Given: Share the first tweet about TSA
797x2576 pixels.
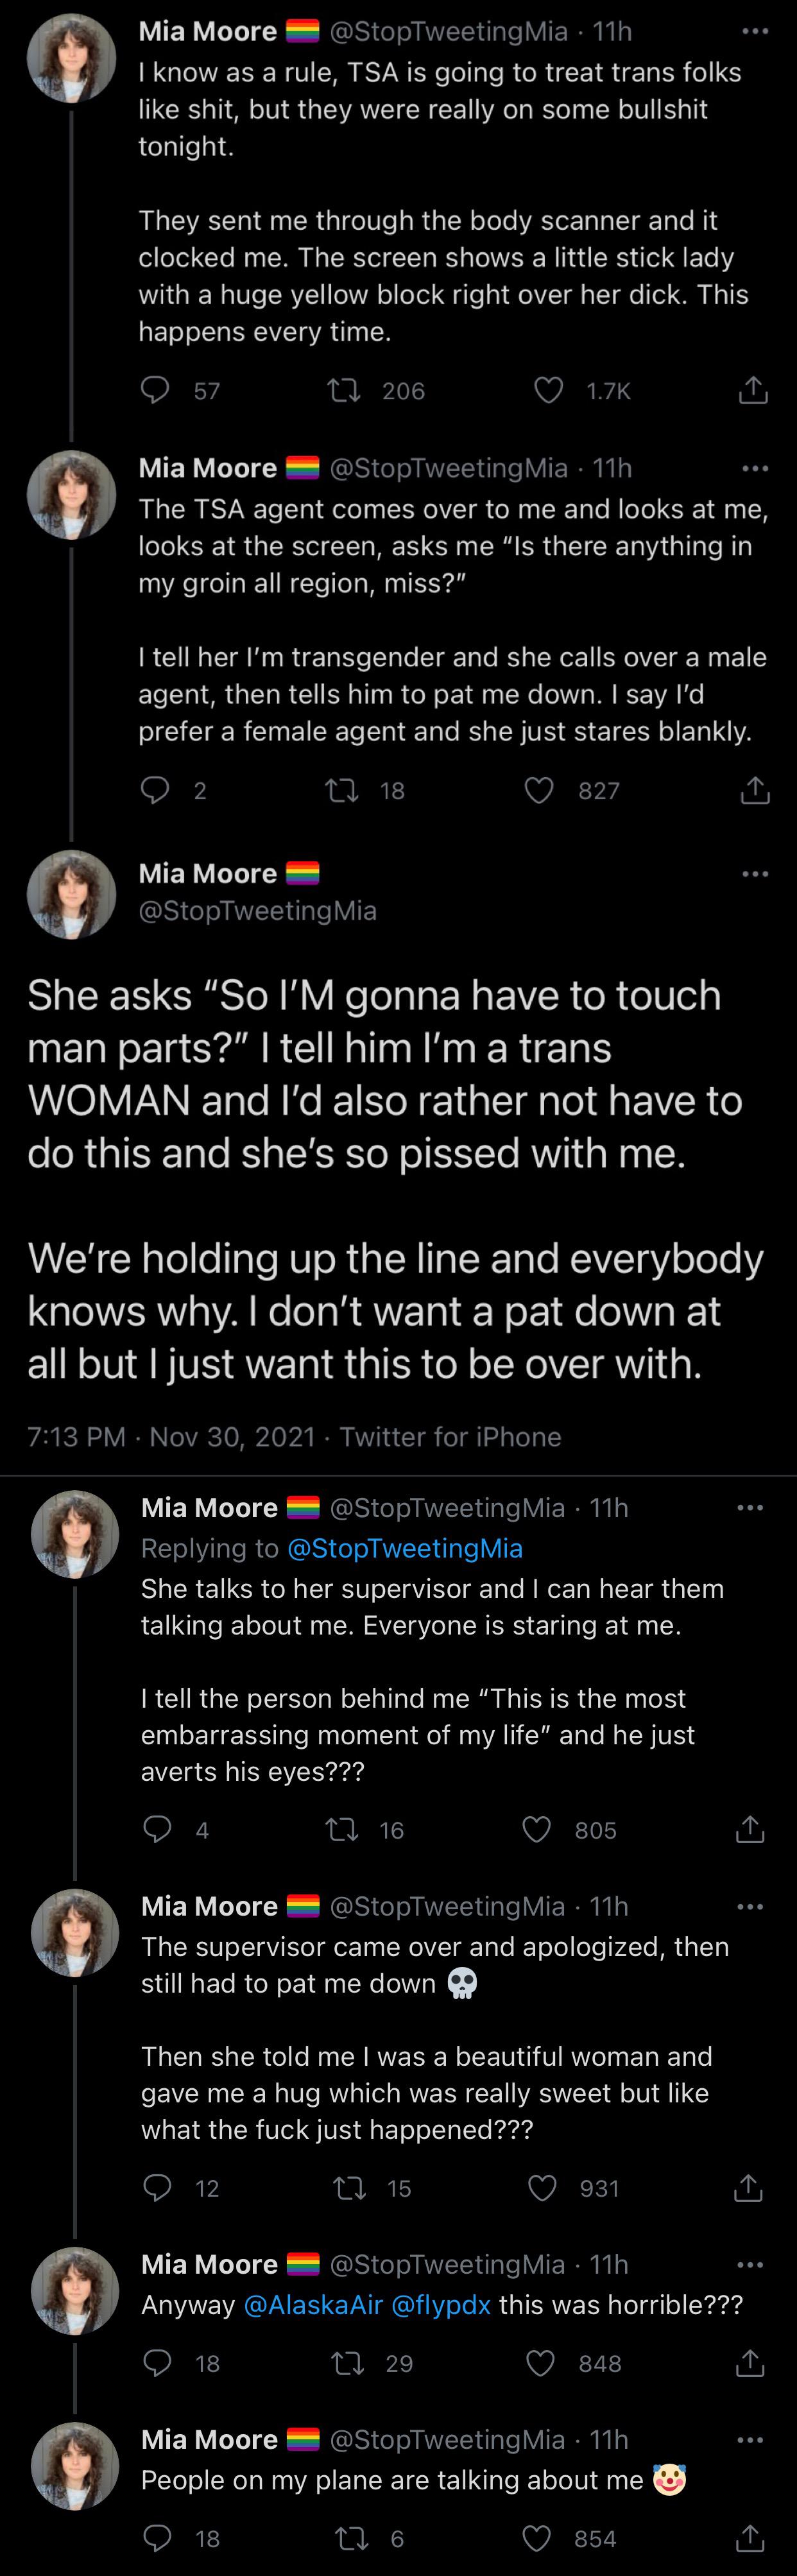Looking at the screenshot, I should (x=752, y=390).
